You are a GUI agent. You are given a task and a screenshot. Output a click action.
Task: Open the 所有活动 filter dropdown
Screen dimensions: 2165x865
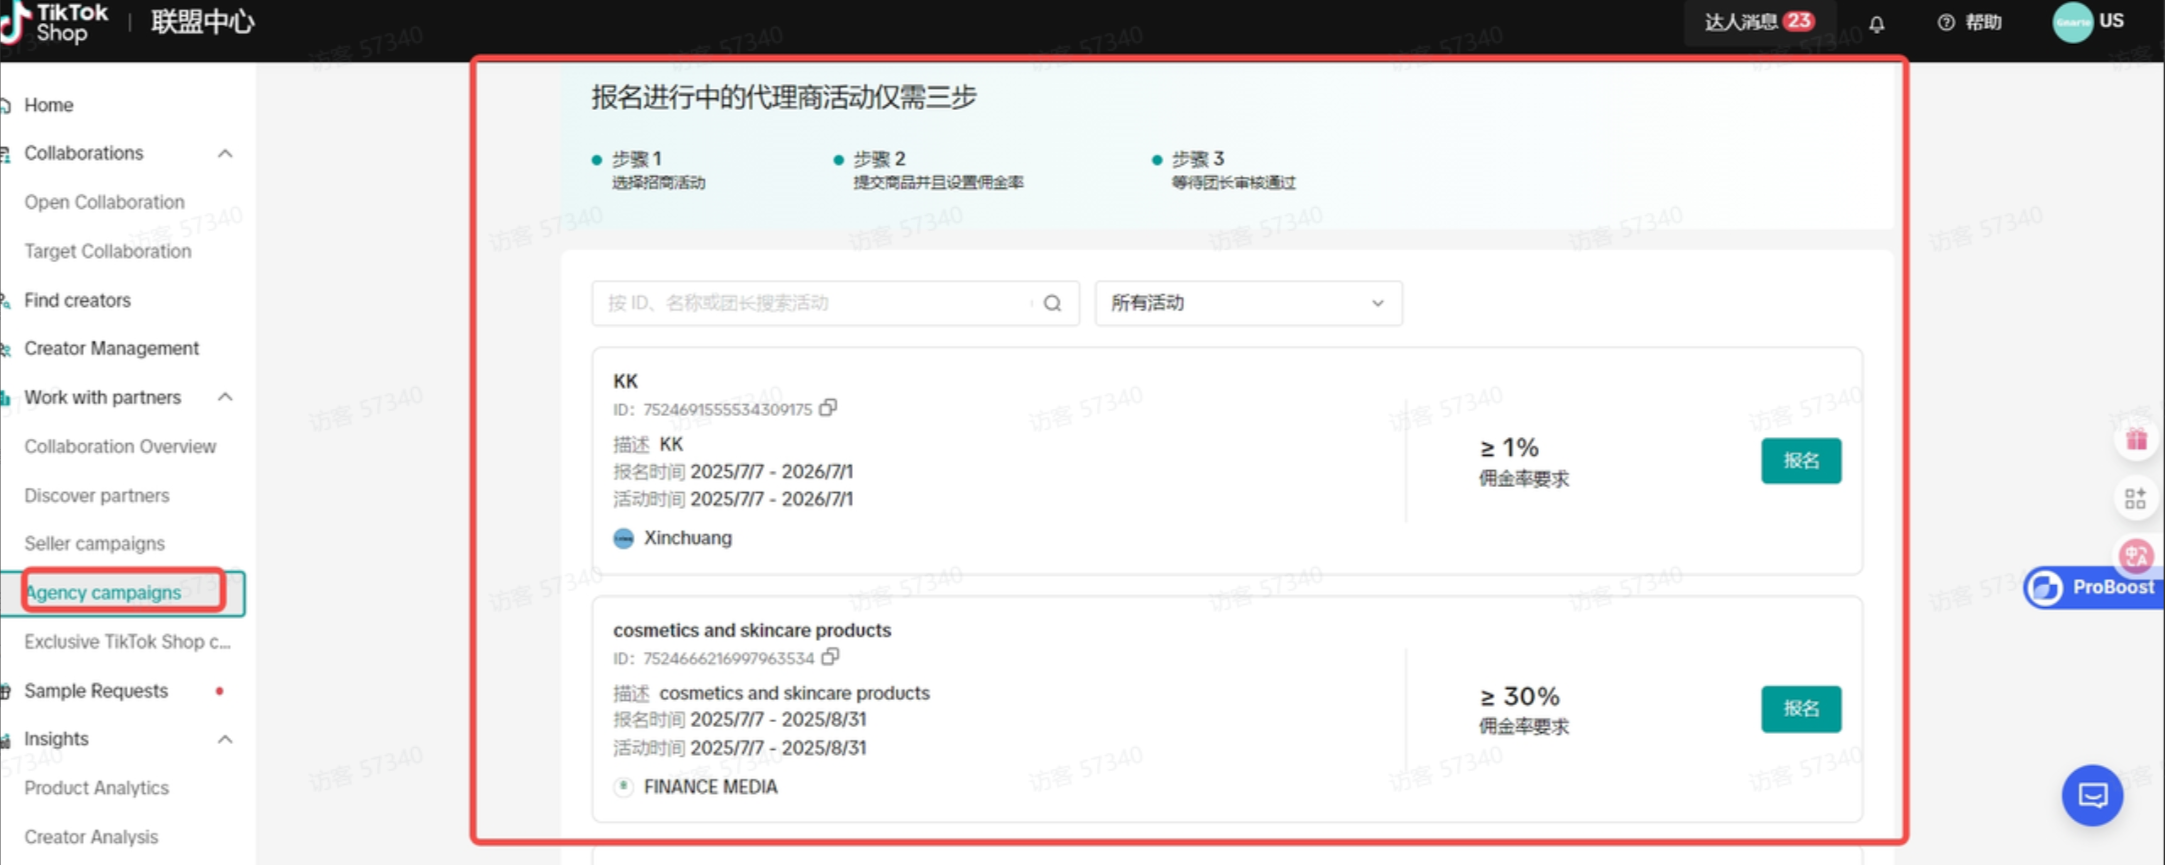(1248, 303)
